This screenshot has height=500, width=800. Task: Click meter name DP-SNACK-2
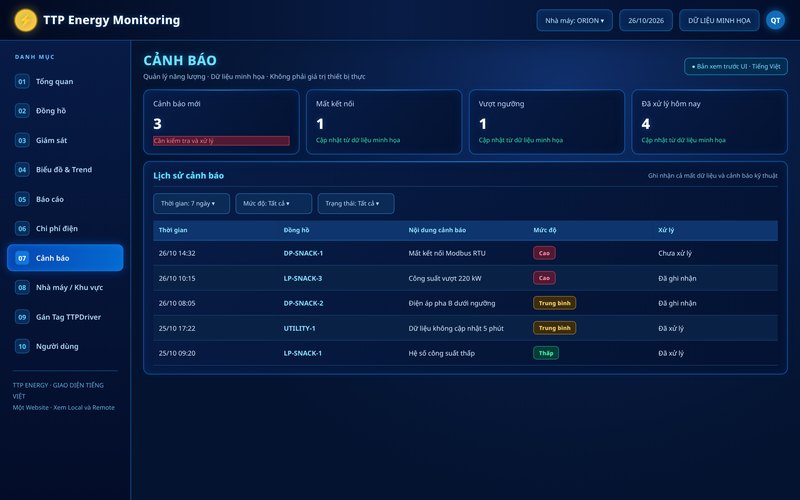(303, 303)
